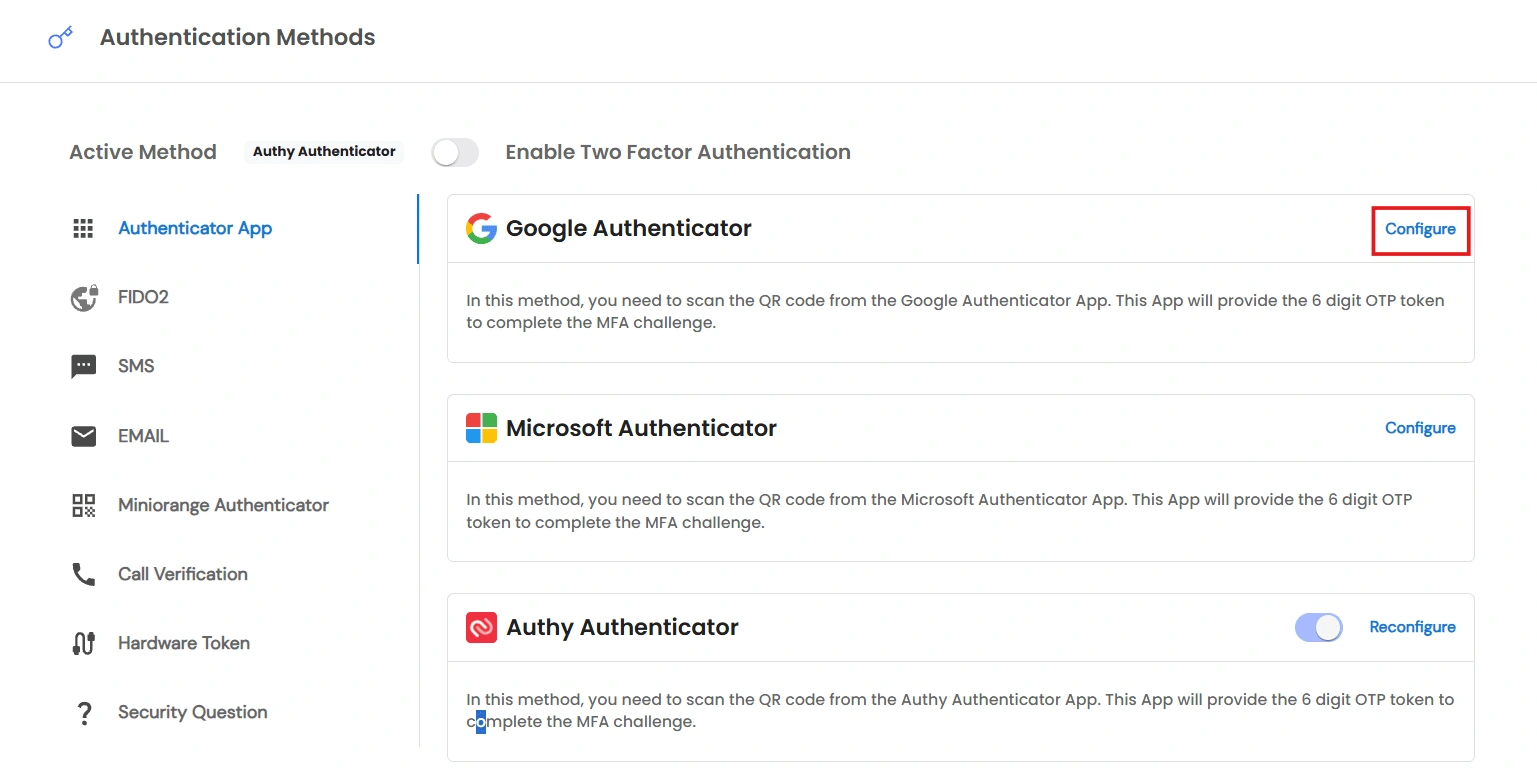Click the Call Verification phone icon

[x=83, y=574]
